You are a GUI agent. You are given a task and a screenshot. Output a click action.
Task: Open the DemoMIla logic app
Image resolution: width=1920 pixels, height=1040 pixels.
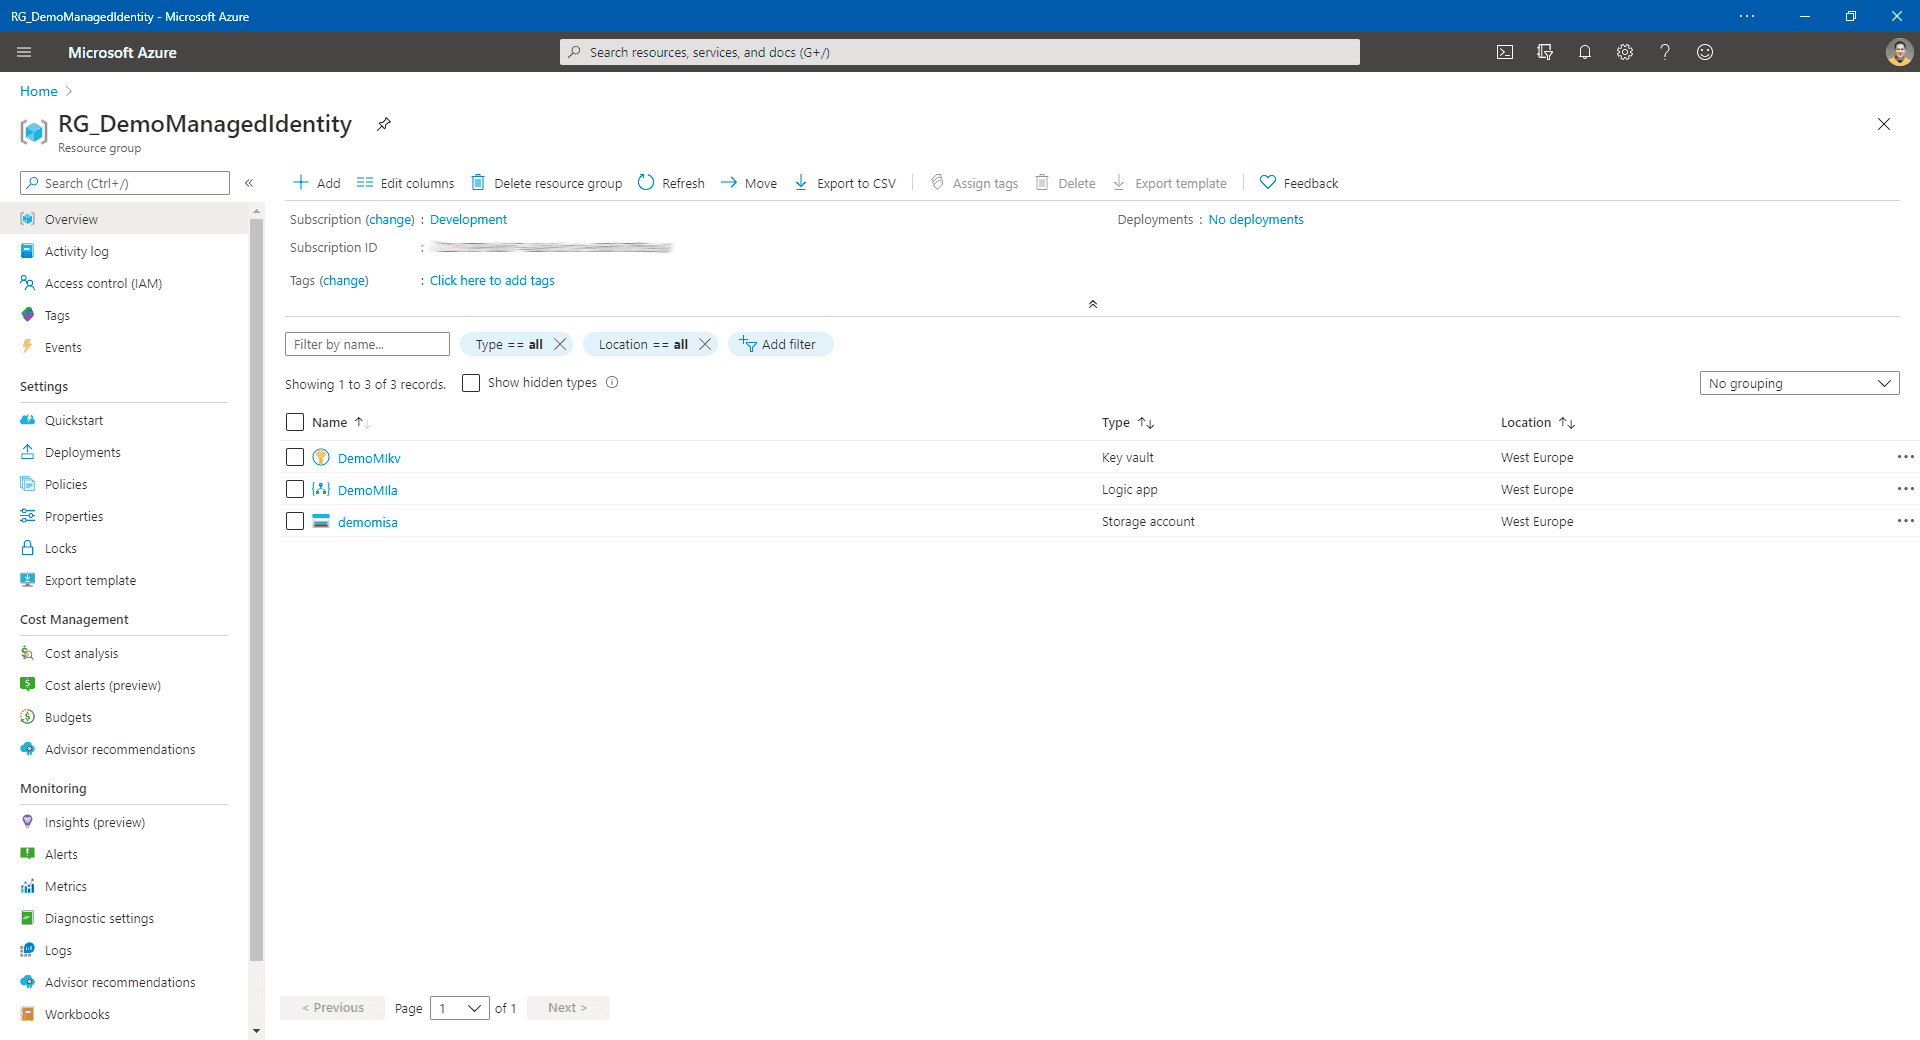(367, 490)
